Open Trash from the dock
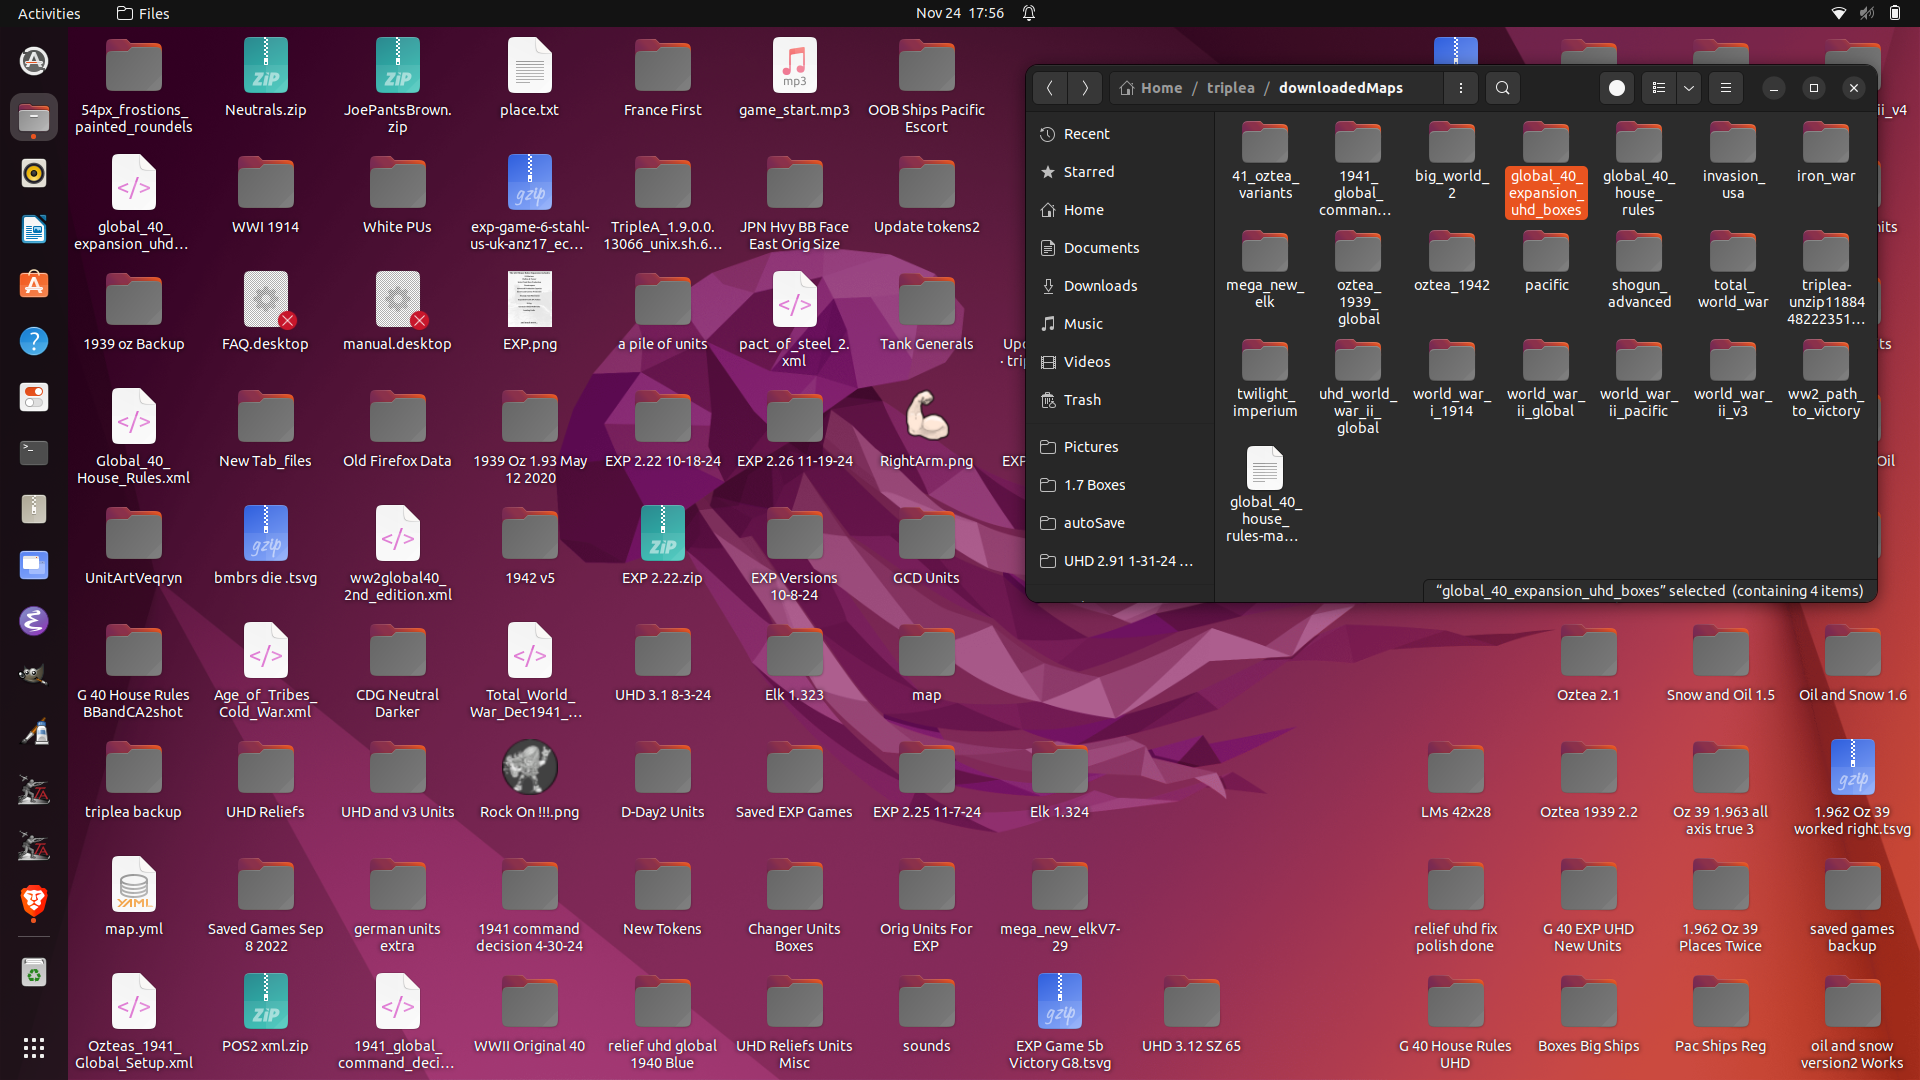Screen dimensions: 1920x1080 [x=34, y=973]
